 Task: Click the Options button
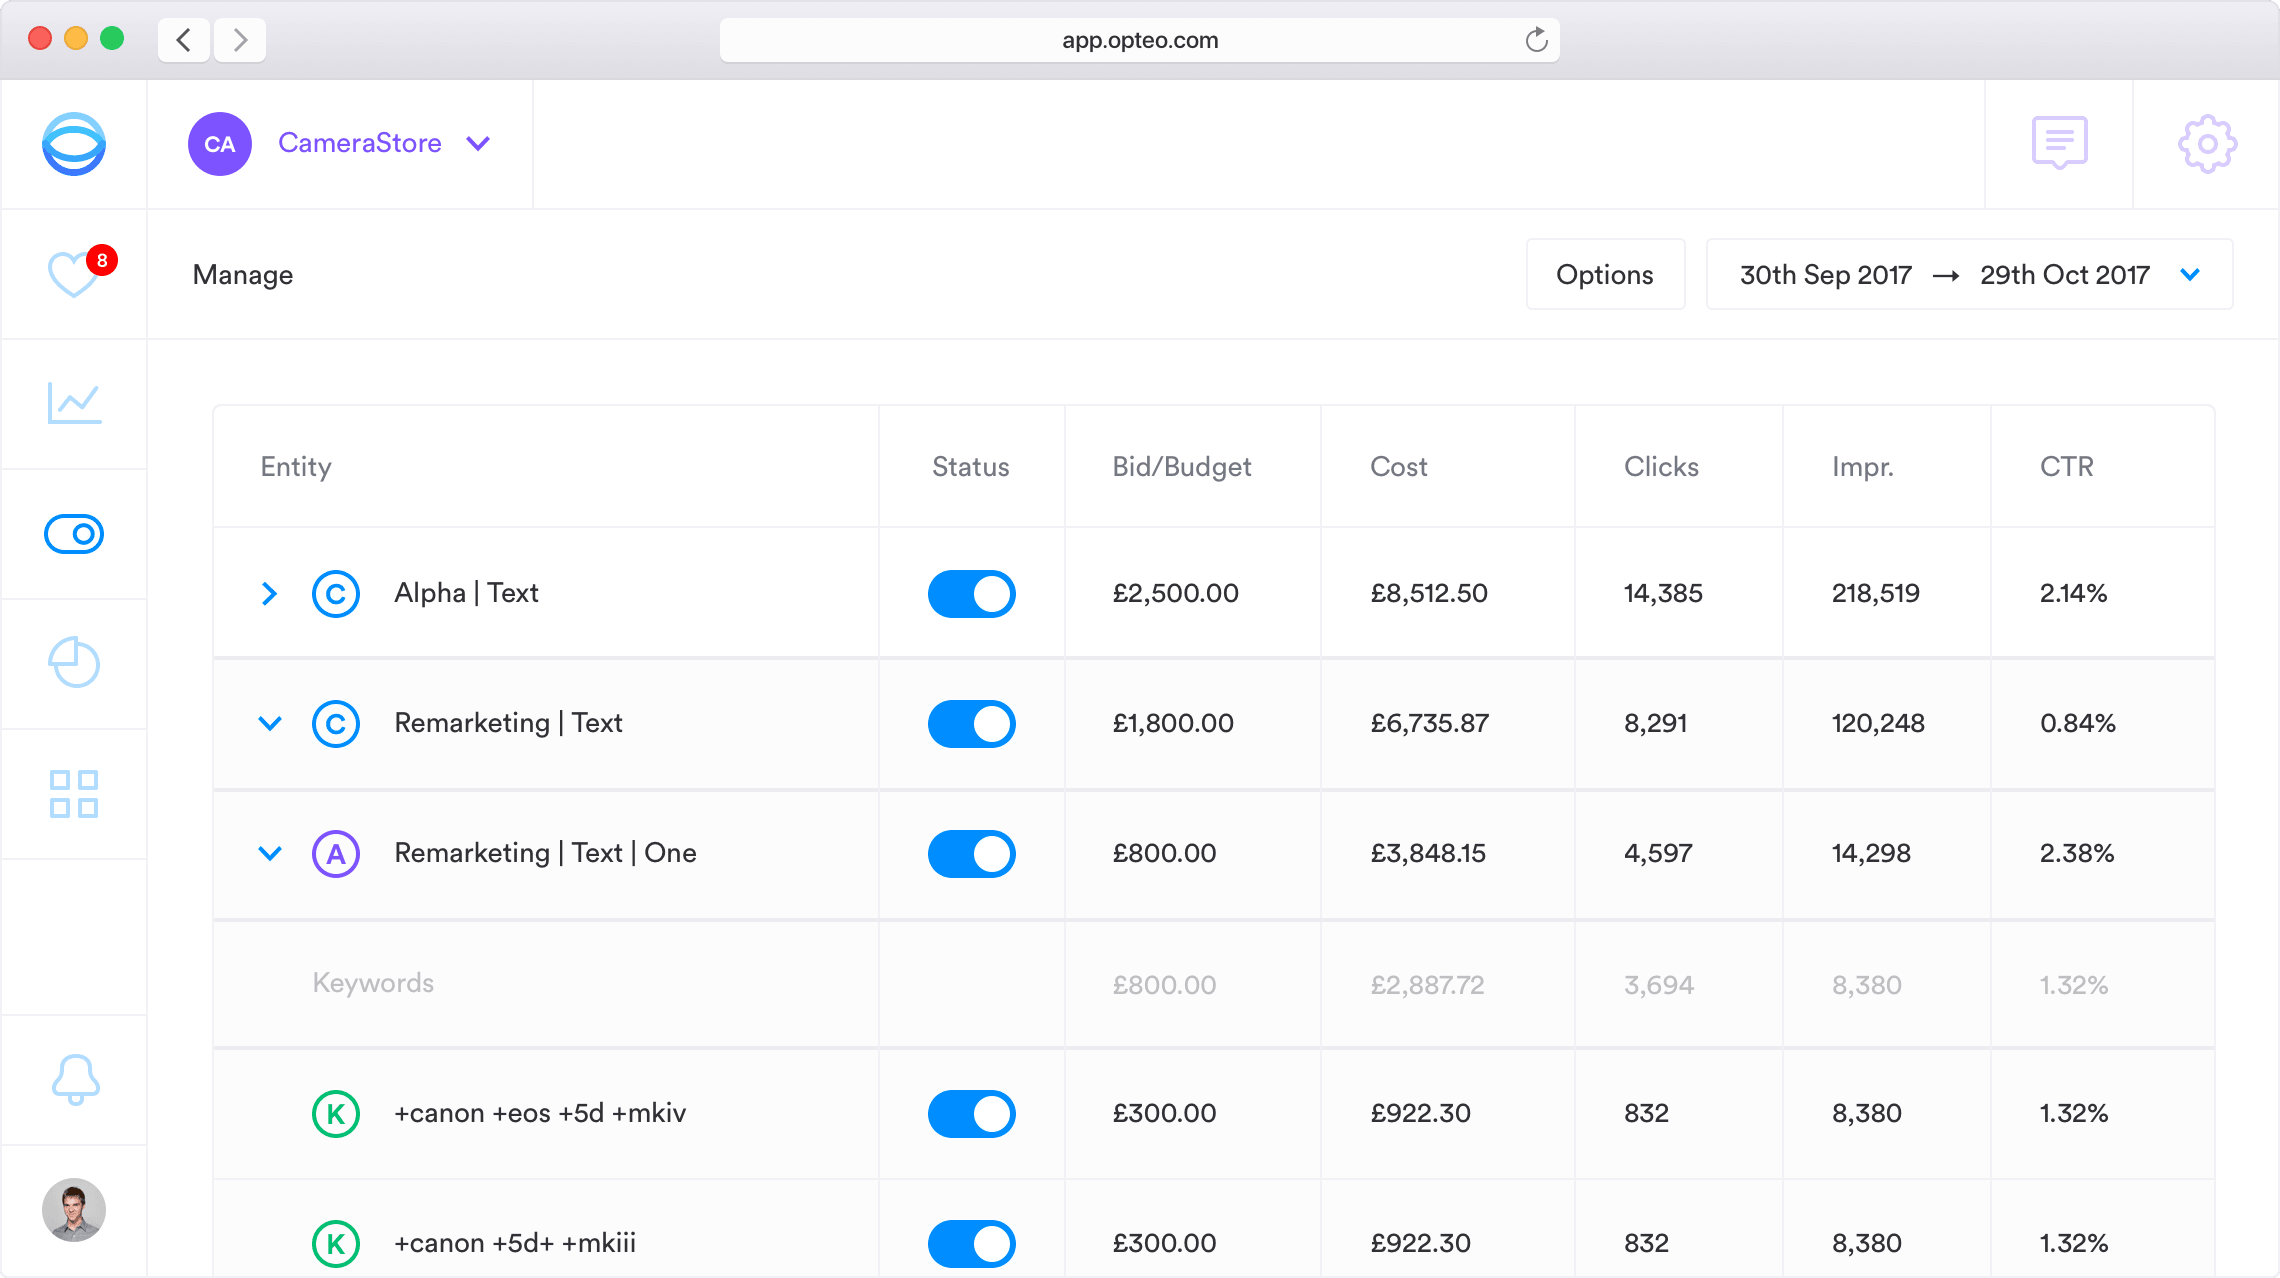(1604, 274)
